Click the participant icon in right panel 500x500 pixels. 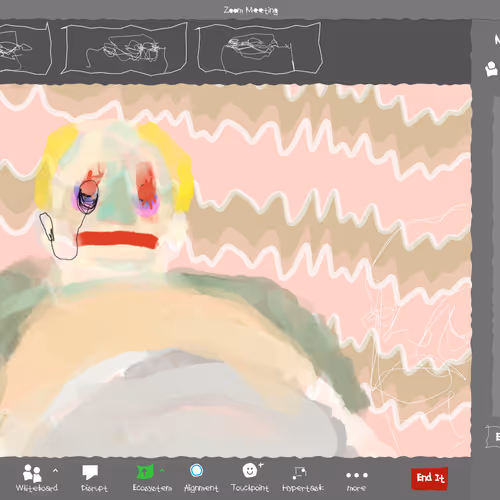pyautogui.click(x=491, y=69)
